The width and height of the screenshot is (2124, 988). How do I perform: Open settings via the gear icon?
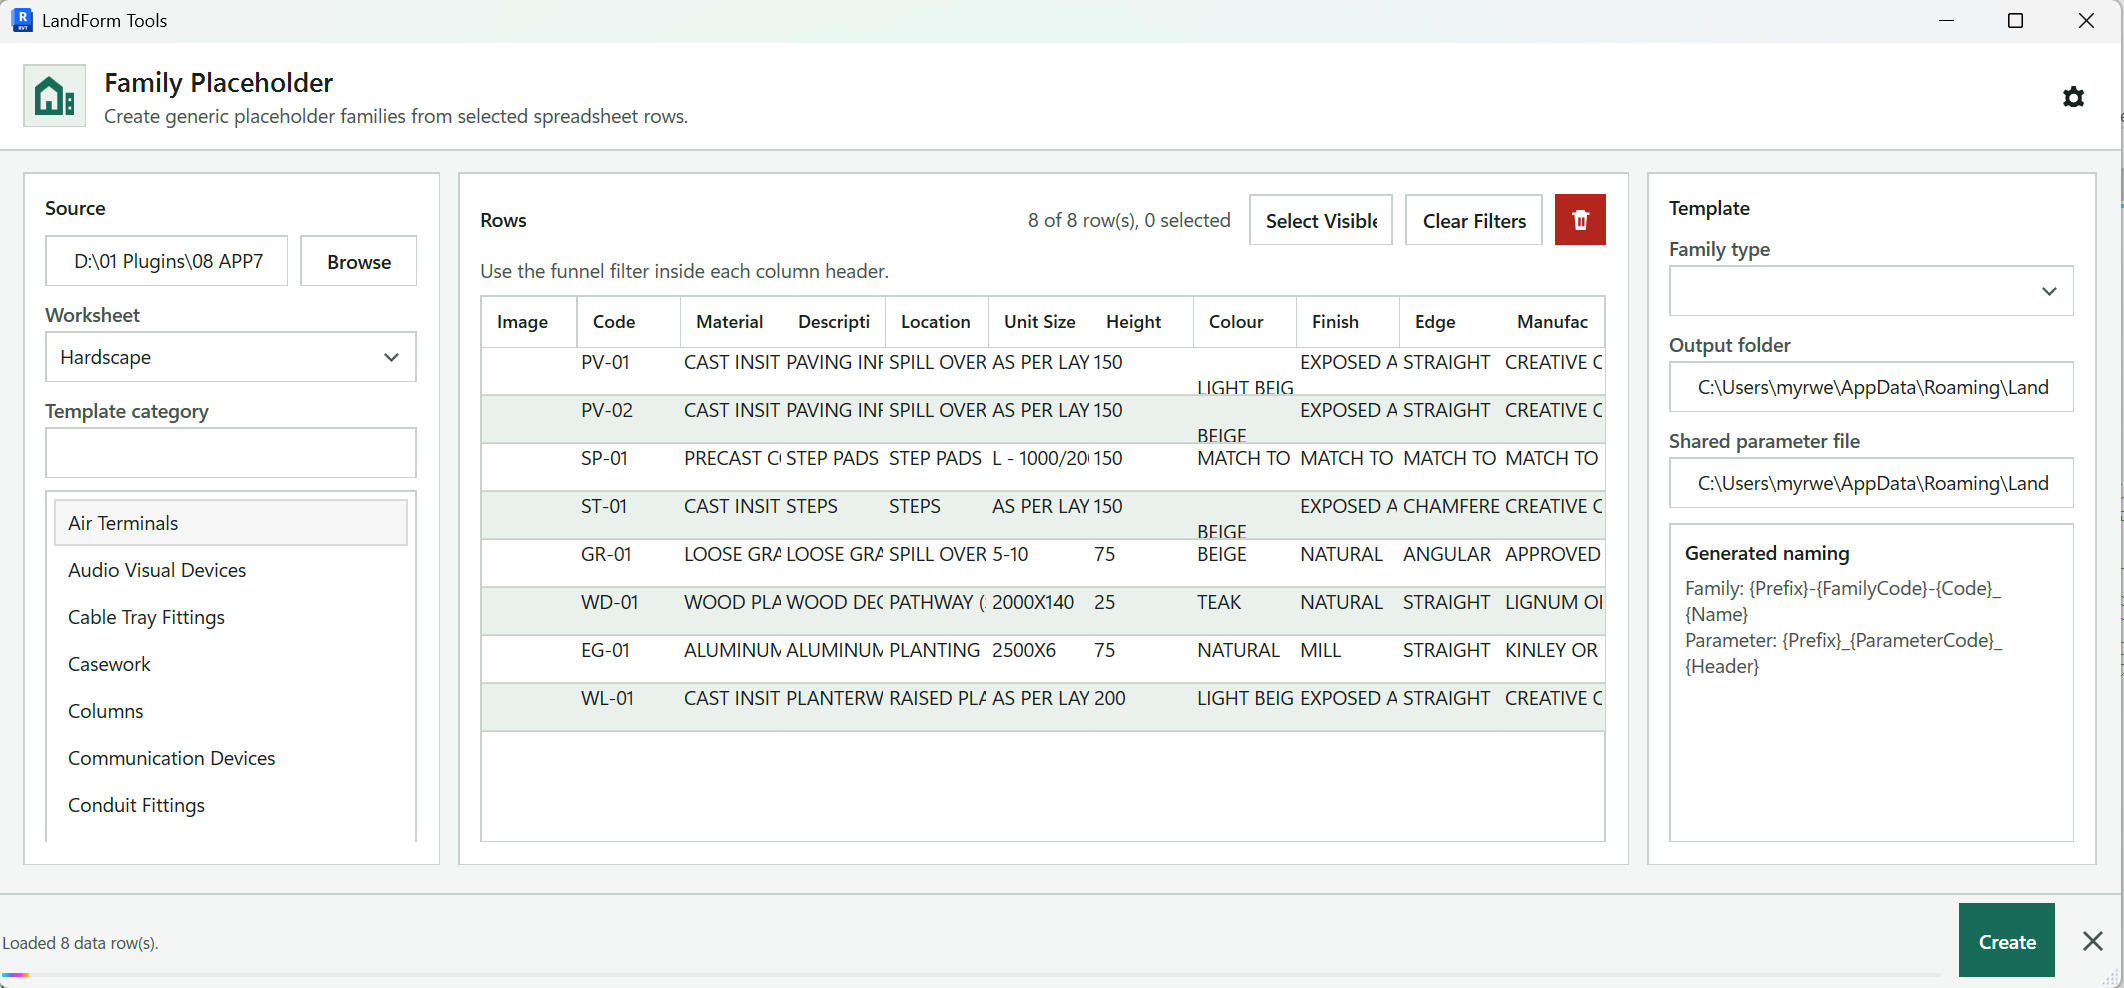click(x=2073, y=97)
